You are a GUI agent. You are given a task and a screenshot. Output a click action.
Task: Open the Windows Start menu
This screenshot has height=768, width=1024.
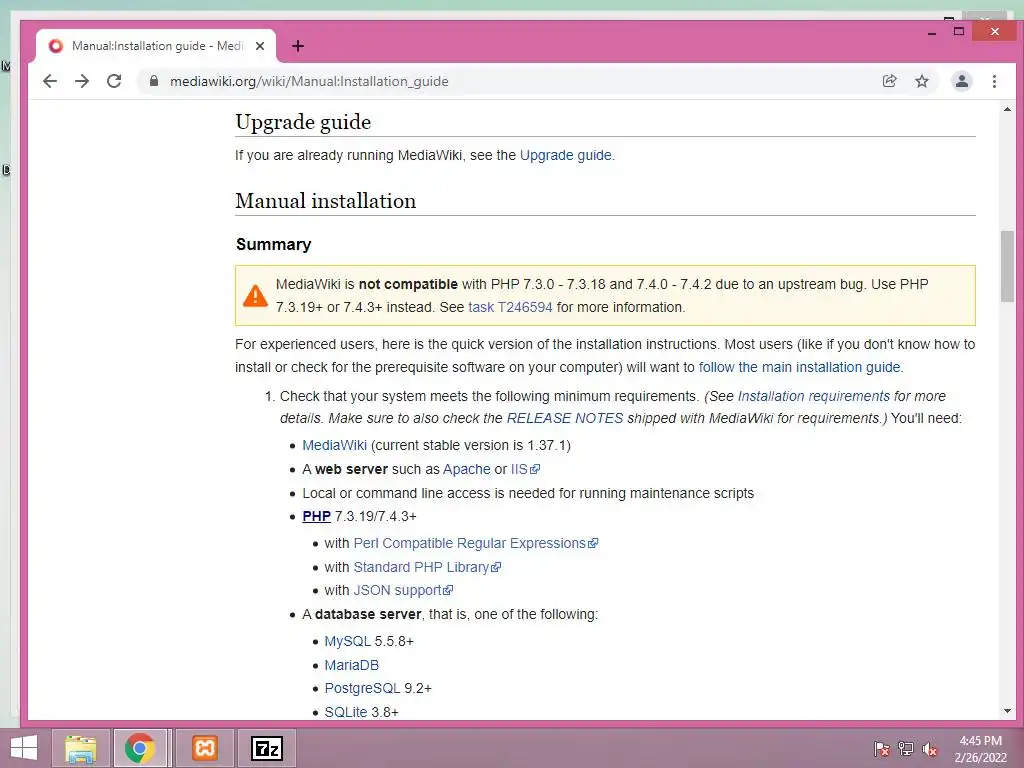click(24, 748)
